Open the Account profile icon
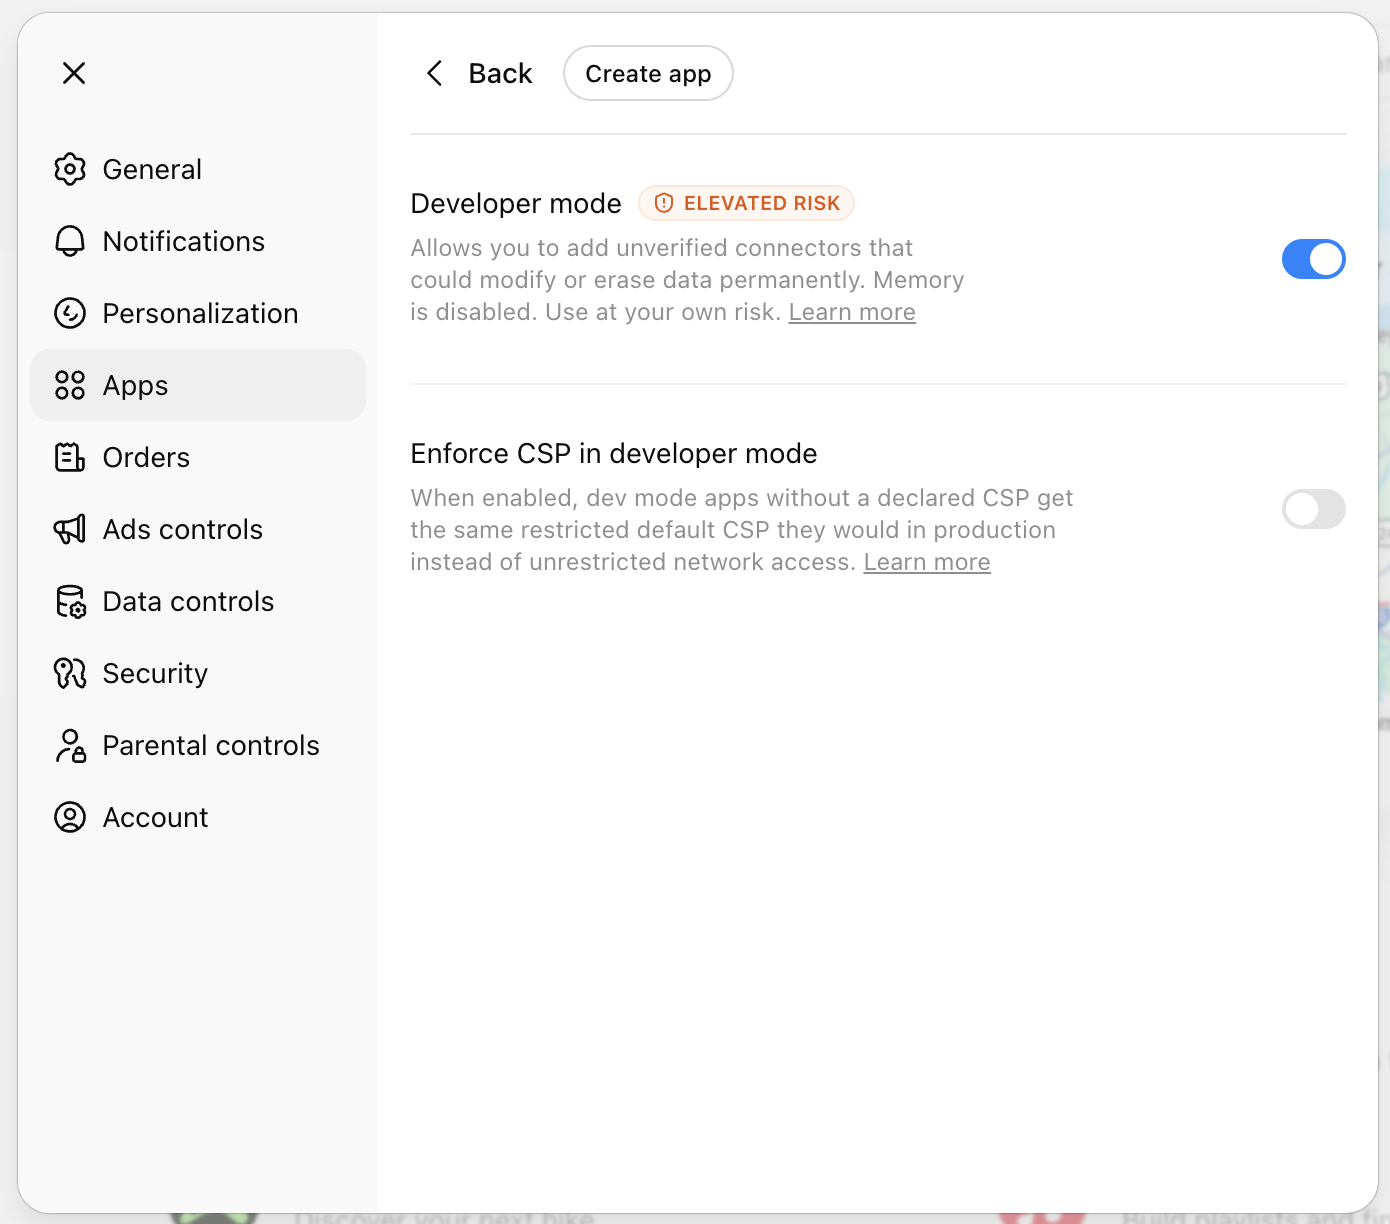Viewport: 1390px width, 1224px height. [70, 817]
